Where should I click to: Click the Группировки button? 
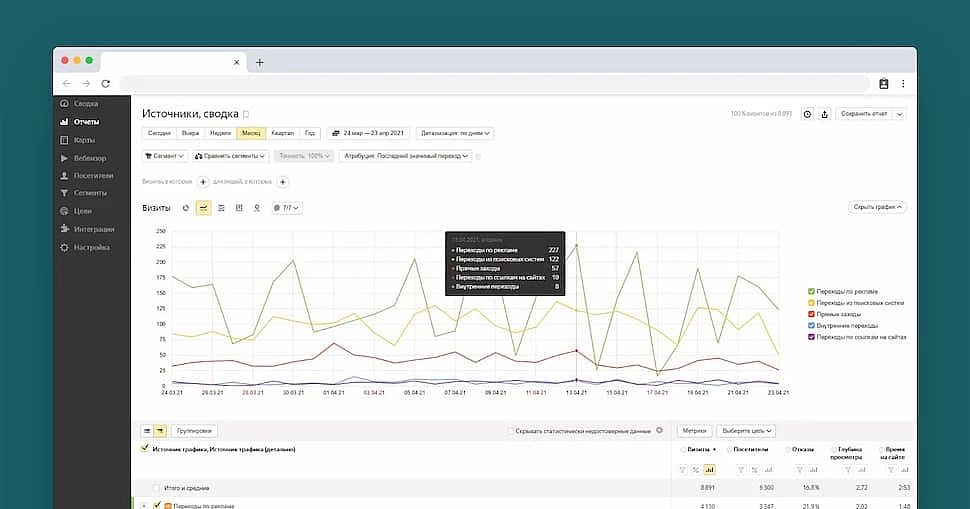194,431
